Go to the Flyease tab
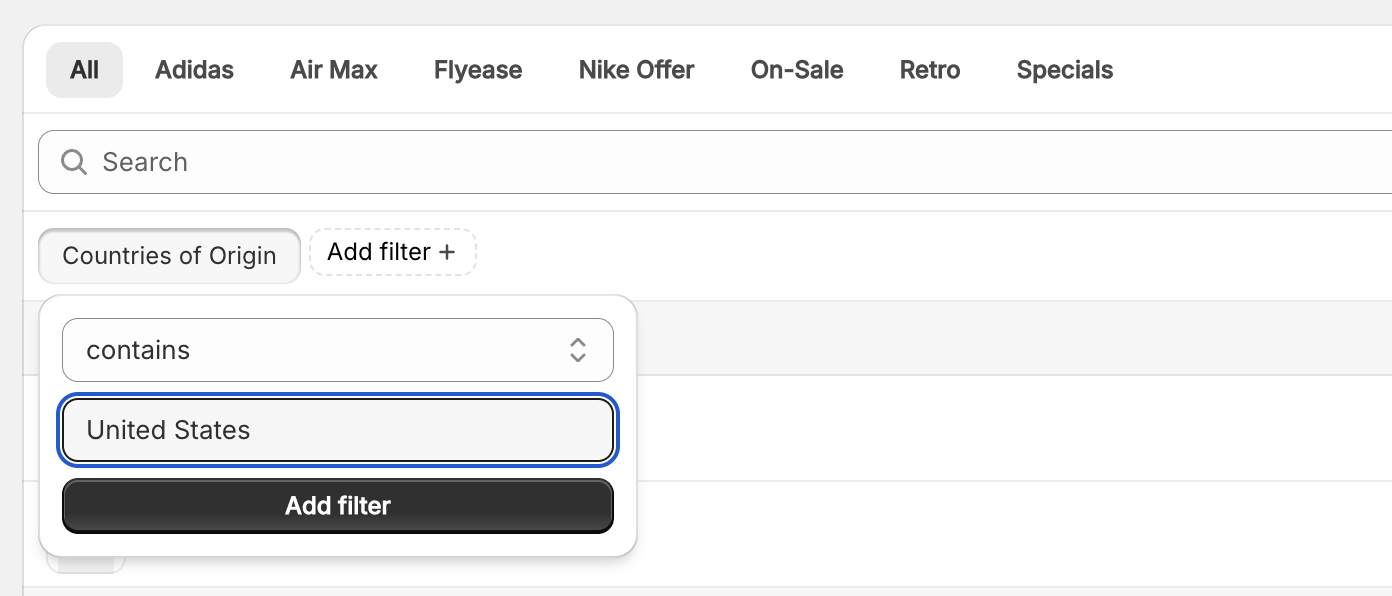The image size is (1392, 596). pyautogui.click(x=478, y=70)
